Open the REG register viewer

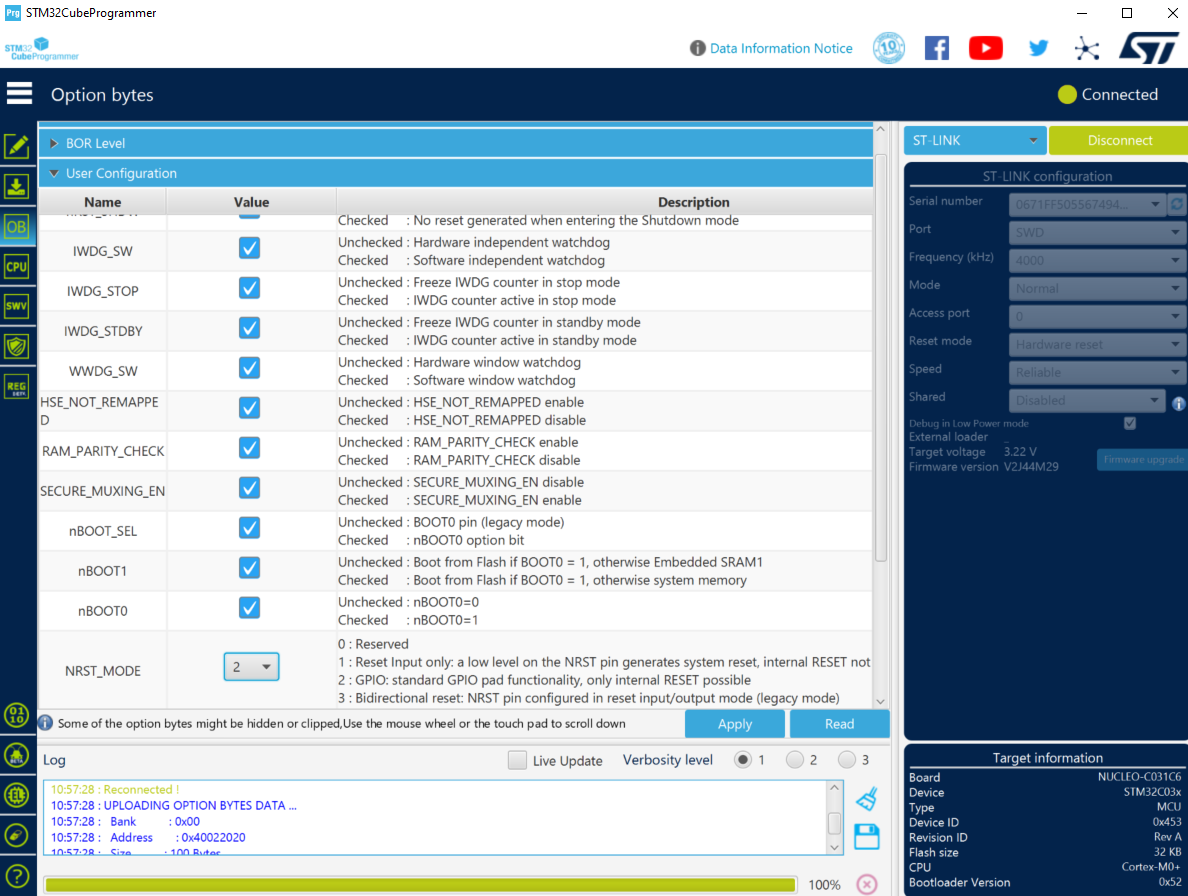(16, 386)
